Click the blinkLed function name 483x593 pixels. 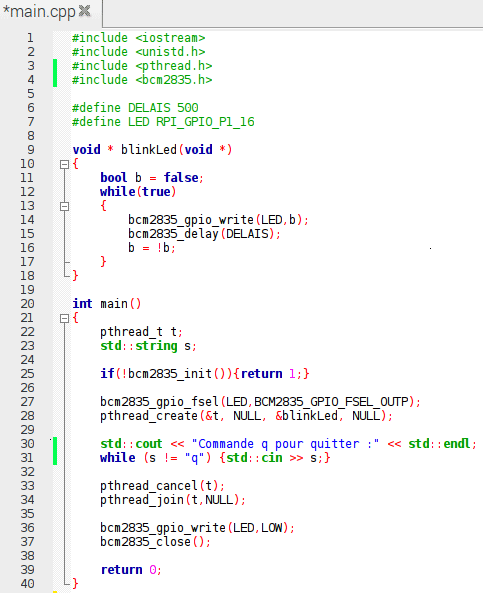(149, 150)
